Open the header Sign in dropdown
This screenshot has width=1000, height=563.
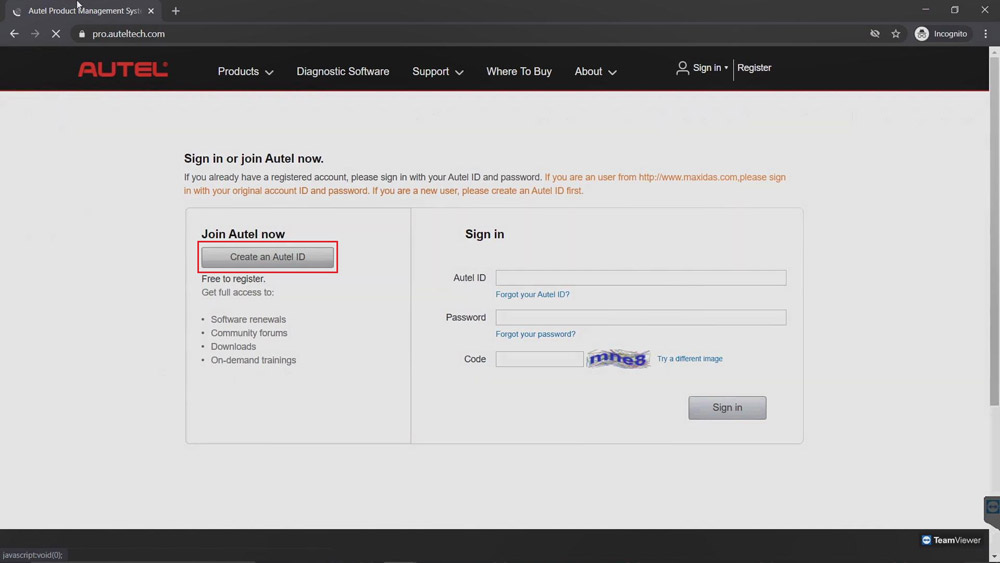[x=710, y=68]
